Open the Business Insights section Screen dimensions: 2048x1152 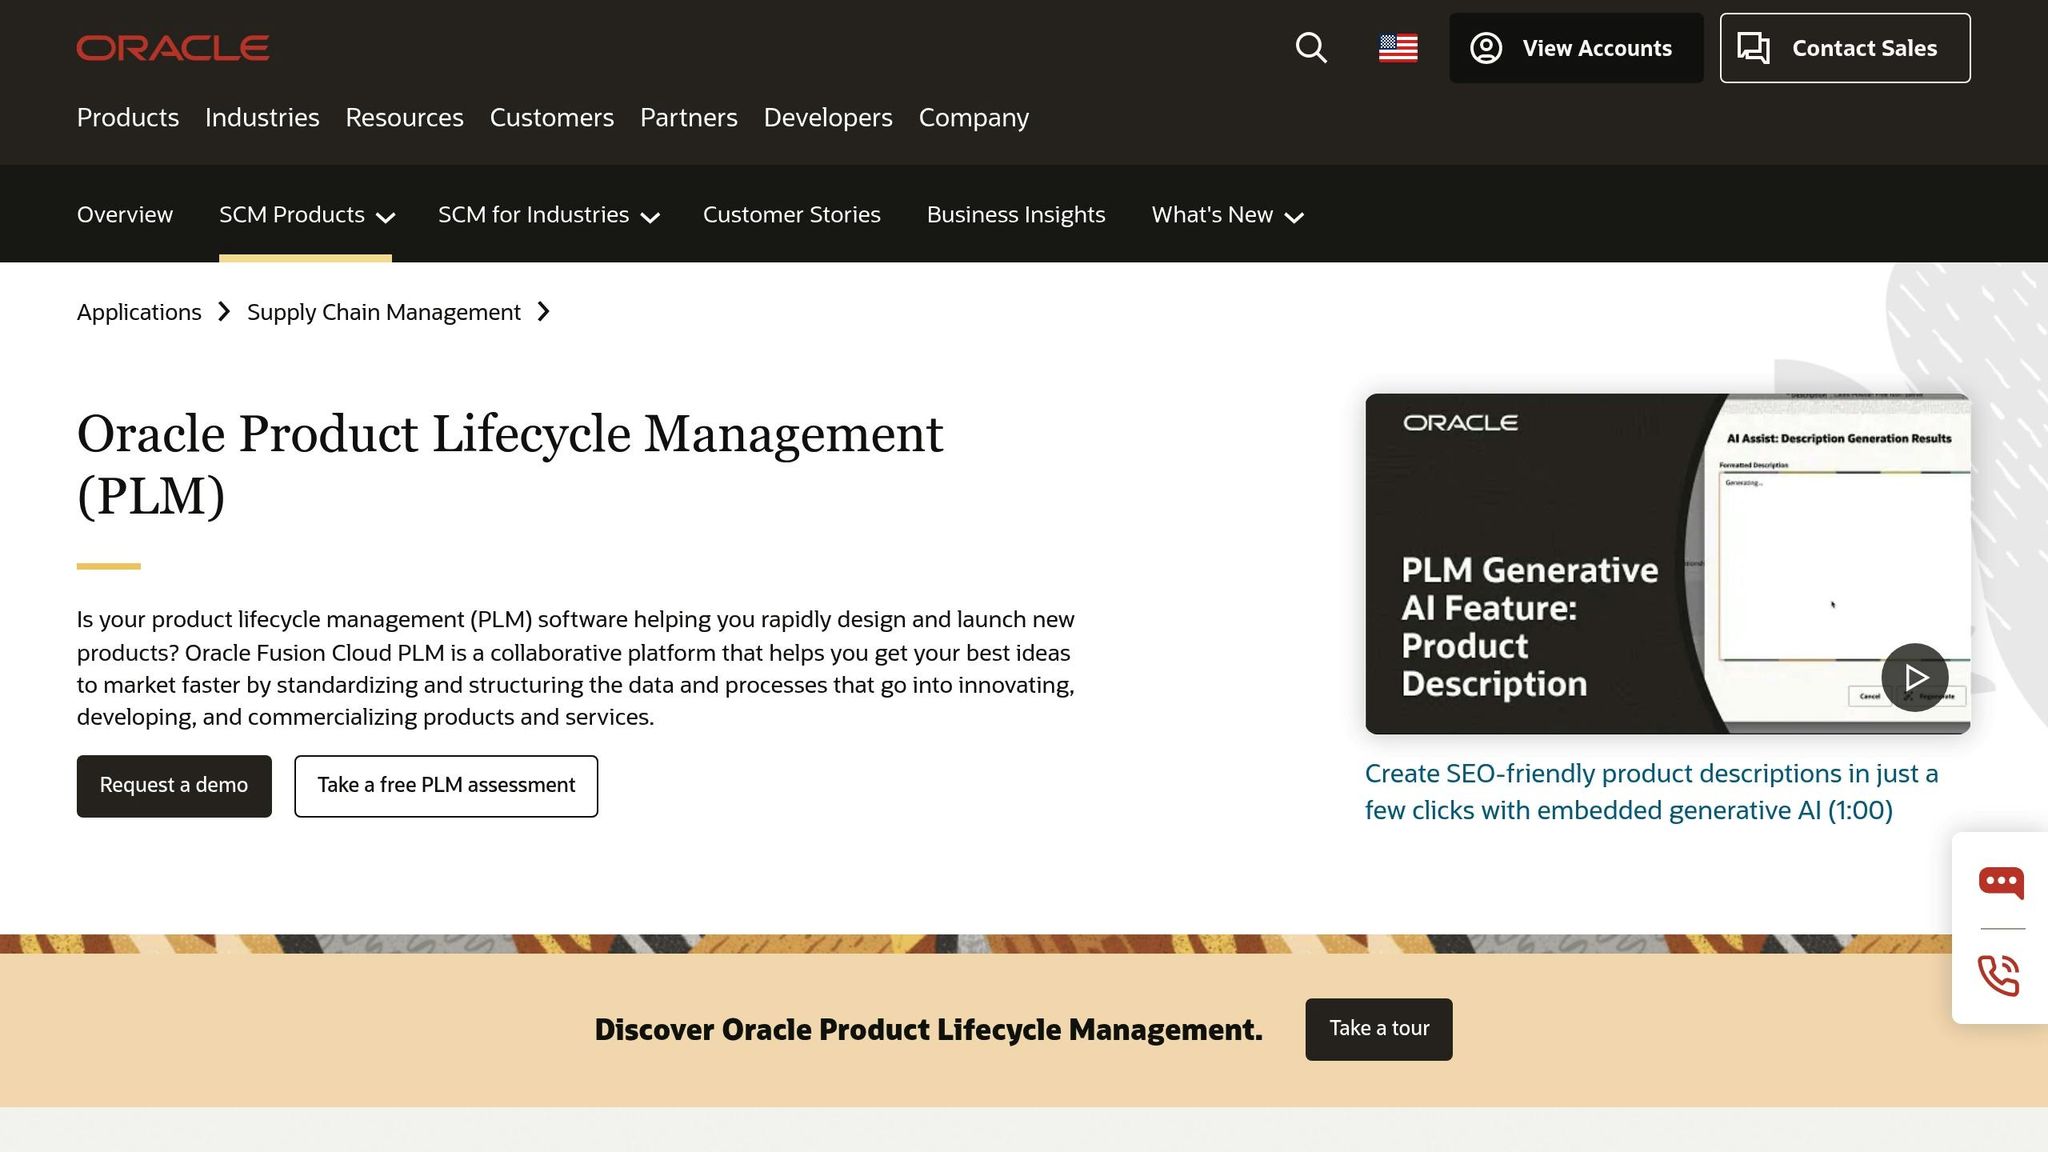point(1015,214)
